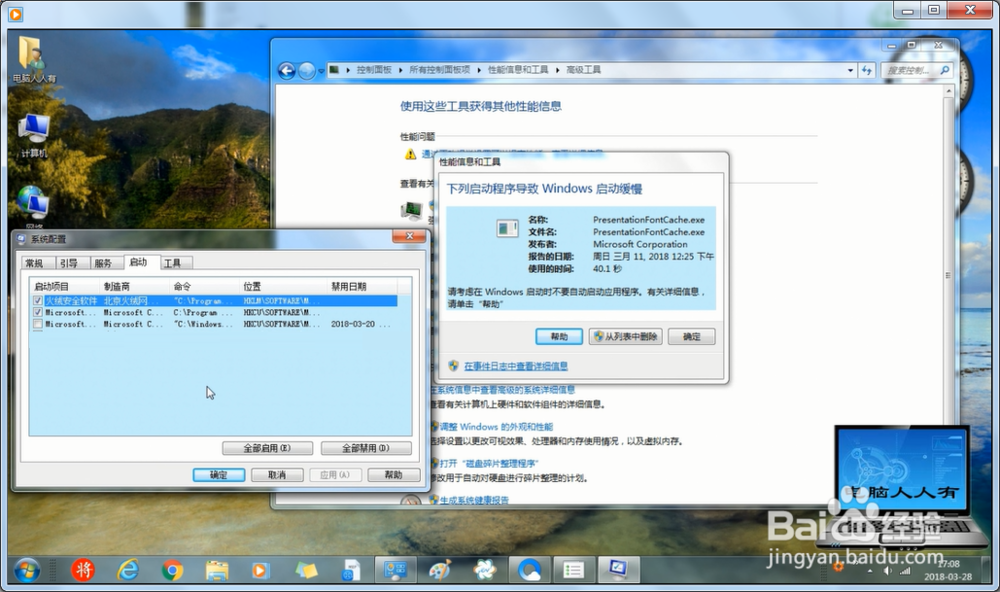Click 从列表中删除 button

[x=626, y=336]
